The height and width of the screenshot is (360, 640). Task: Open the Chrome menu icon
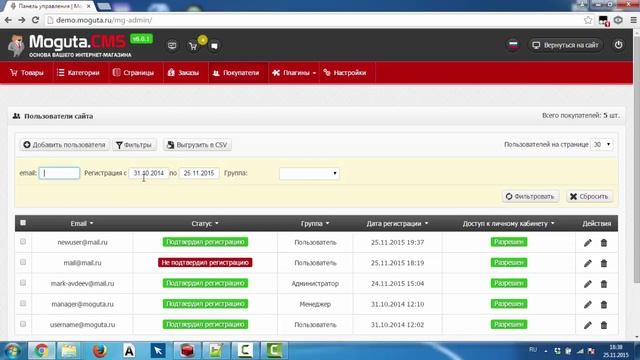click(633, 20)
